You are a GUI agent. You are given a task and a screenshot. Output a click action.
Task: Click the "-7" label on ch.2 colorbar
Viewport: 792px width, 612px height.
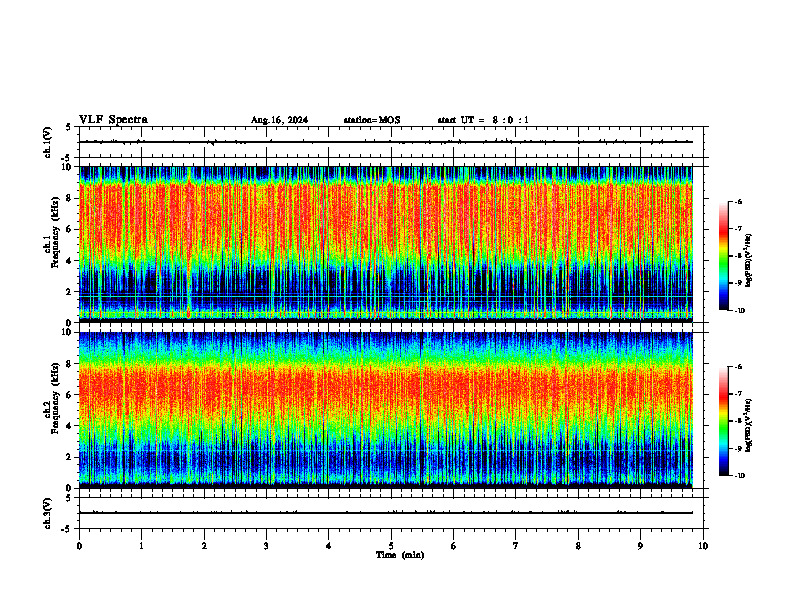coord(737,394)
